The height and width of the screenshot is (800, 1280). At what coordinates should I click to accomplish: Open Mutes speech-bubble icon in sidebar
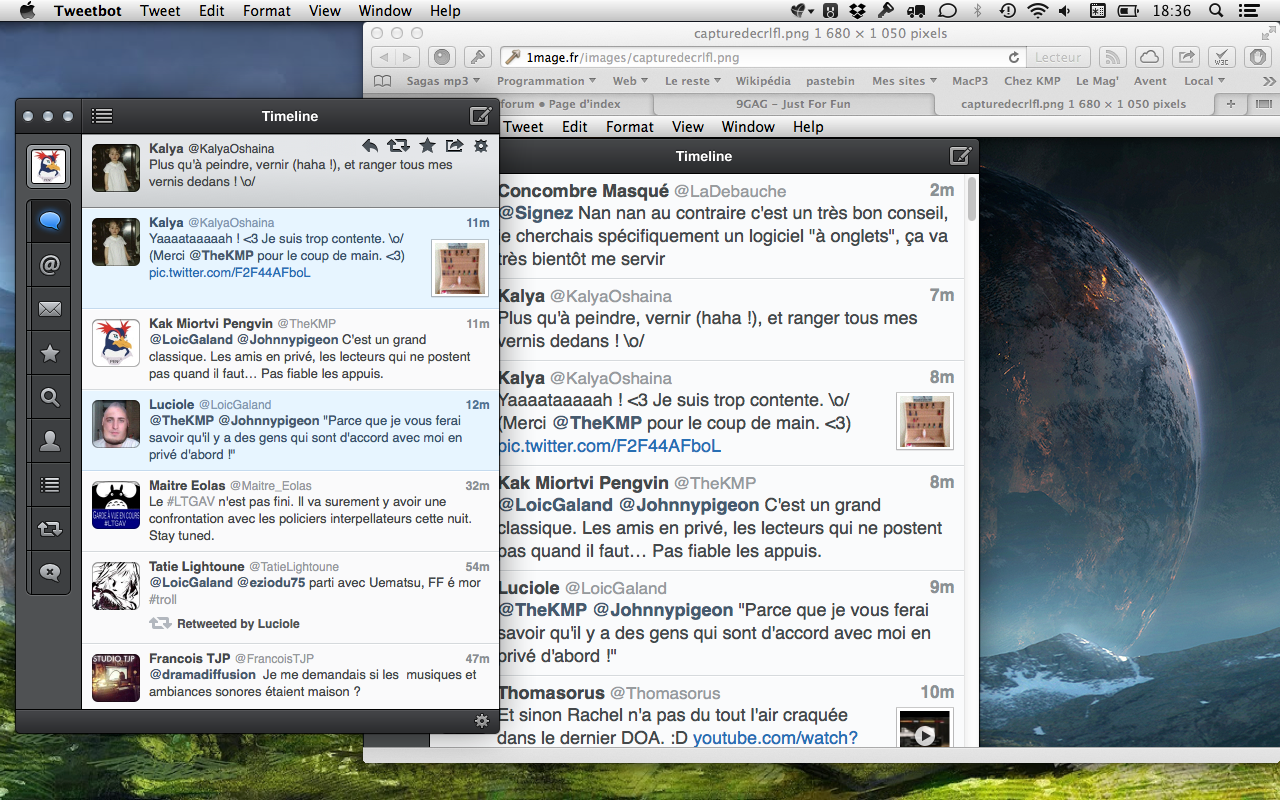point(50,572)
